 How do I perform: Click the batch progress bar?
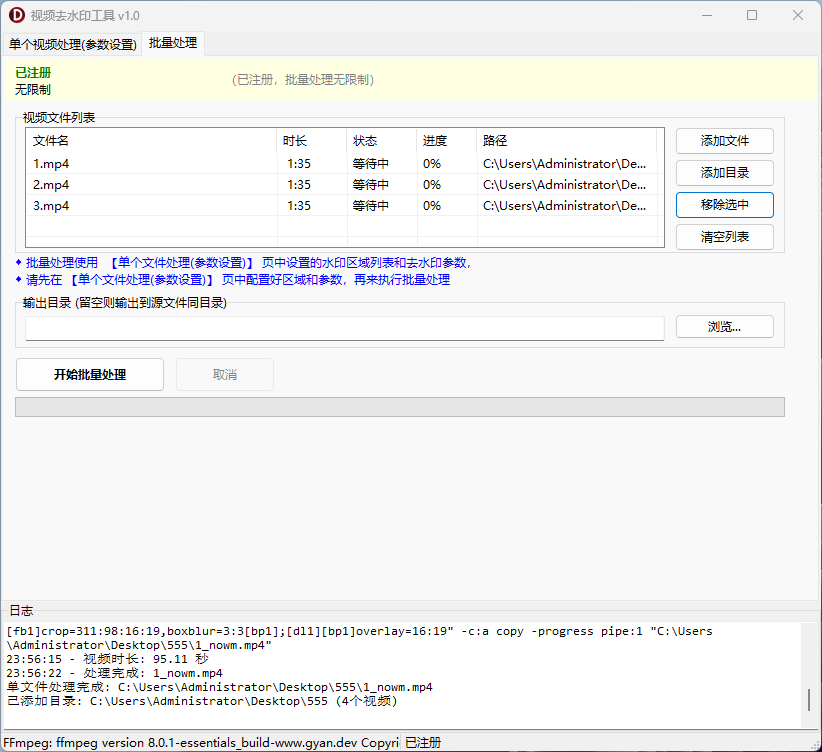coord(400,407)
